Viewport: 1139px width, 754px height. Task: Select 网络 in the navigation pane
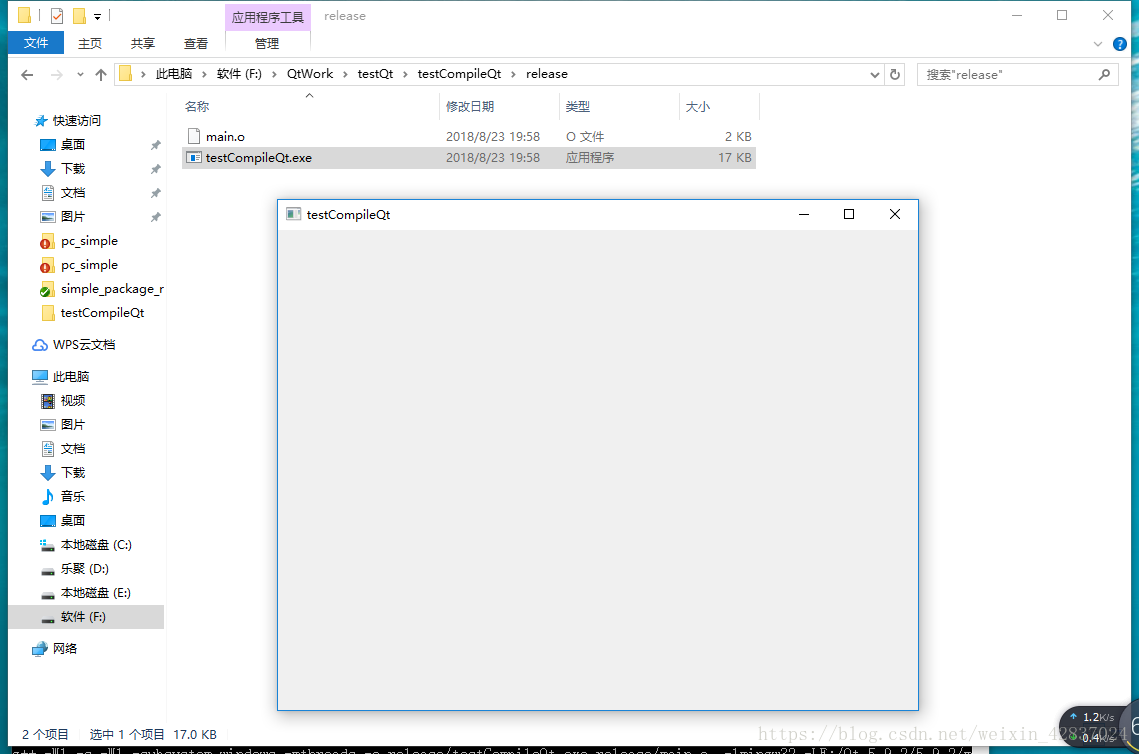64,649
